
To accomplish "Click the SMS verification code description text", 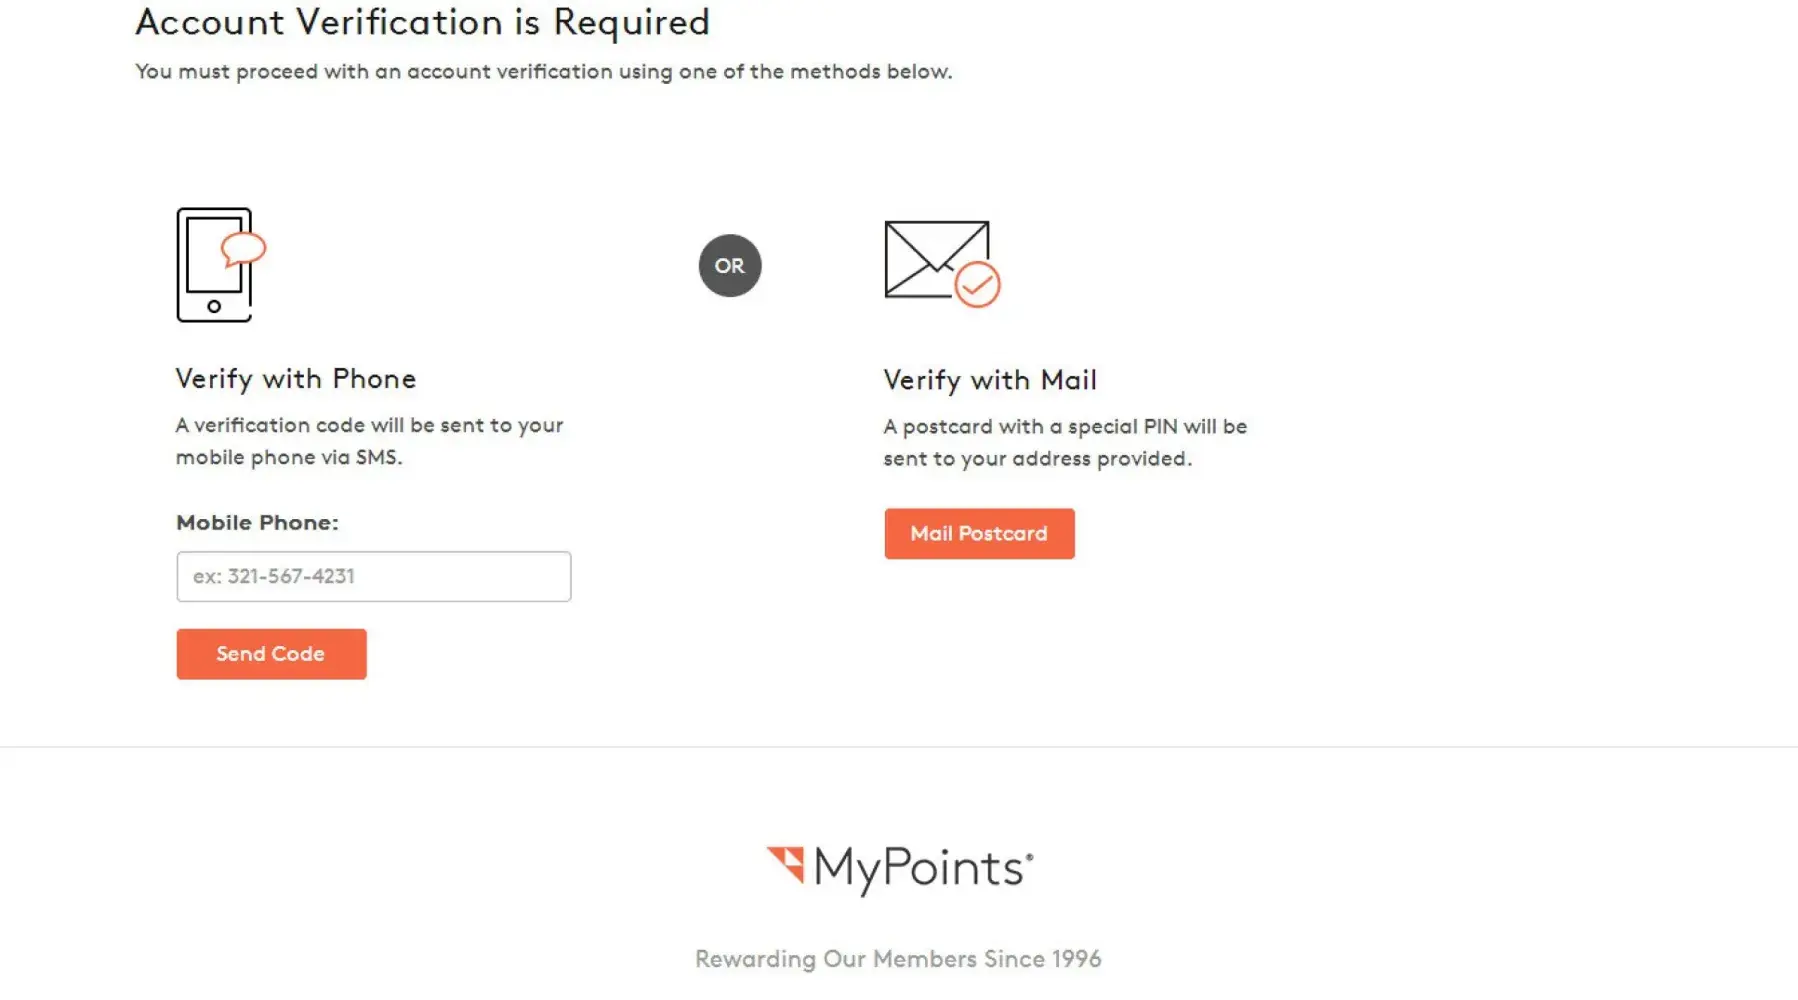I will (369, 441).
